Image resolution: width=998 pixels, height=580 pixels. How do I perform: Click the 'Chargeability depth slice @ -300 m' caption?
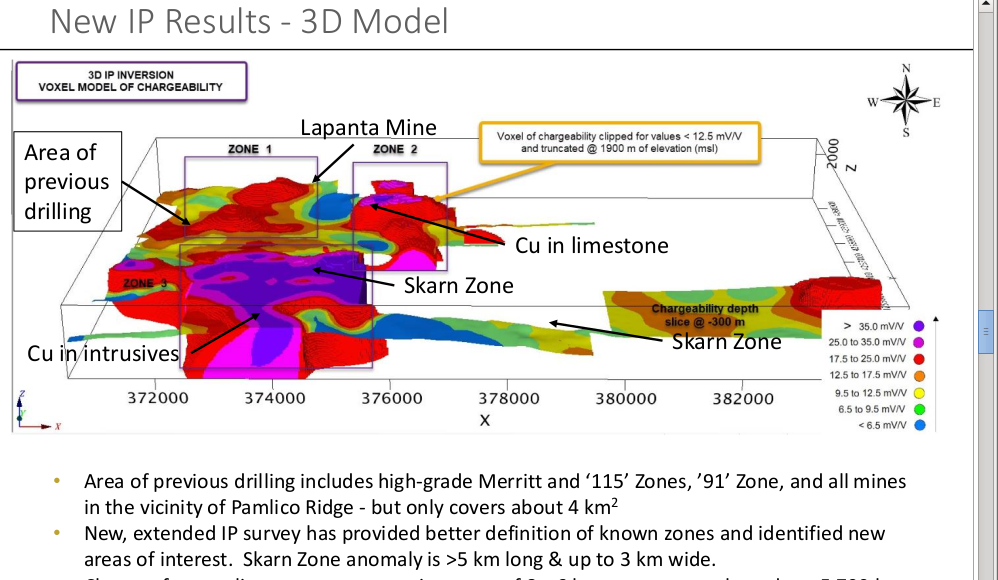point(705,315)
